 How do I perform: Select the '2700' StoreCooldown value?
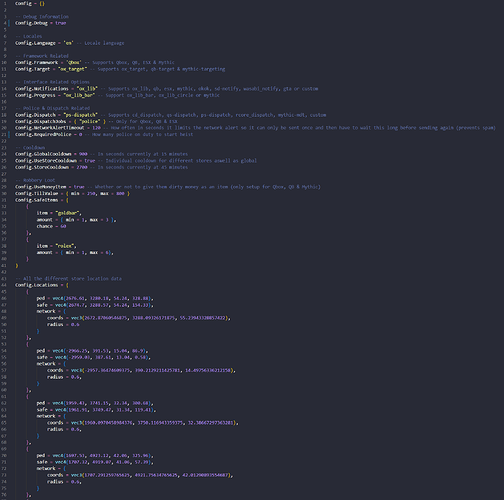82,167
